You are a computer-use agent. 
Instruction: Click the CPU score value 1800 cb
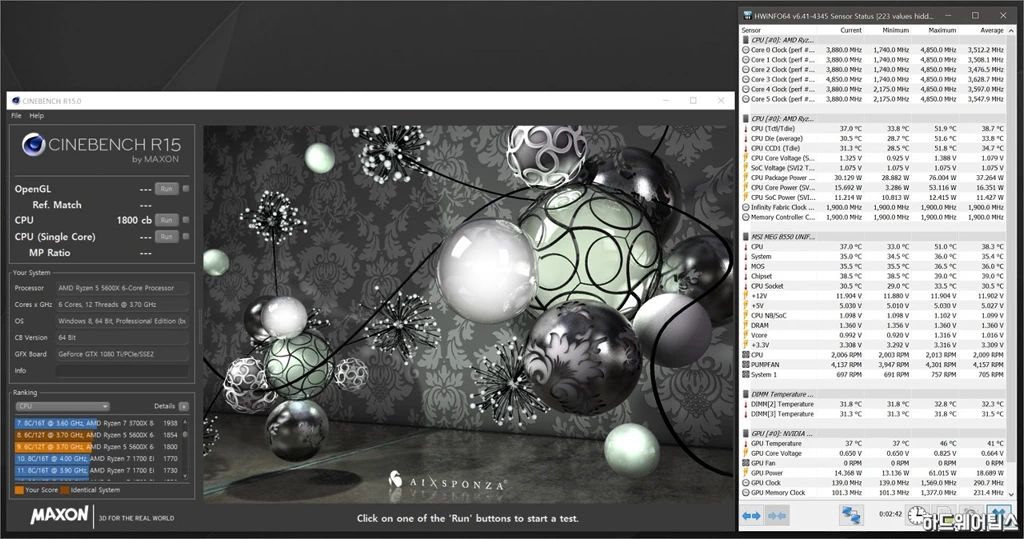point(134,220)
